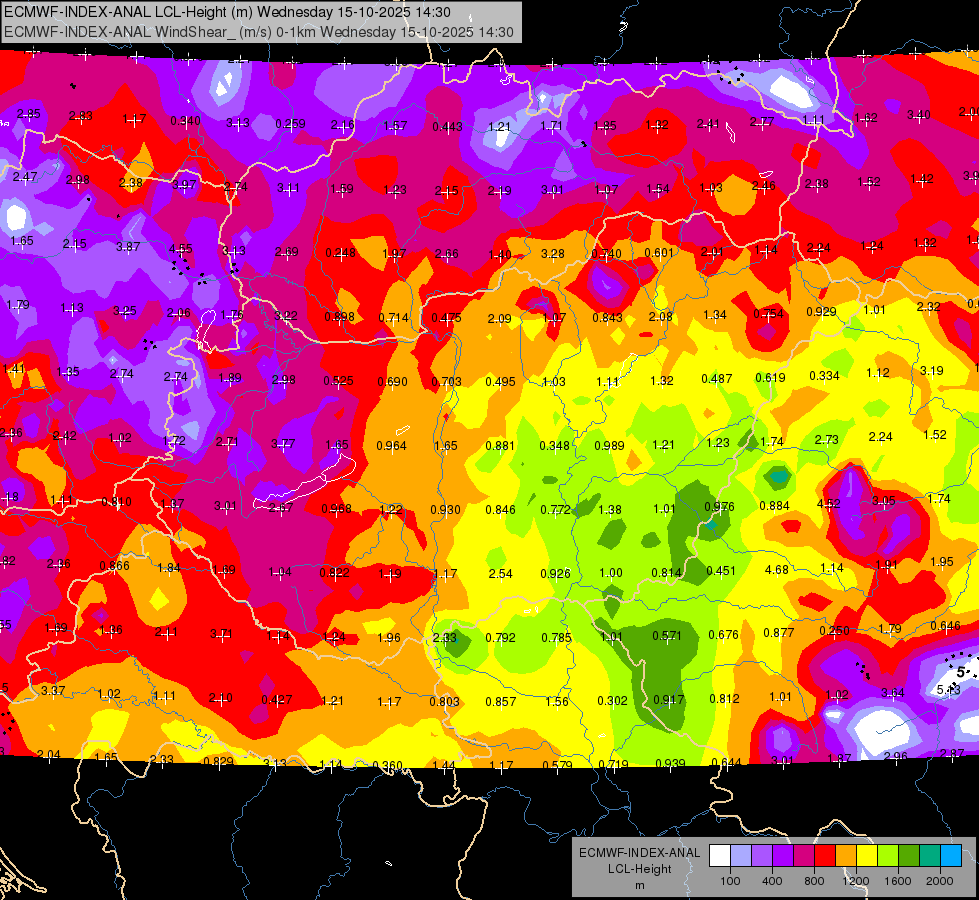Image resolution: width=979 pixels, height=900 pixels.
Task: Click the magenta legend swatch
Action: pyautogui.click(x=804, y=856)
